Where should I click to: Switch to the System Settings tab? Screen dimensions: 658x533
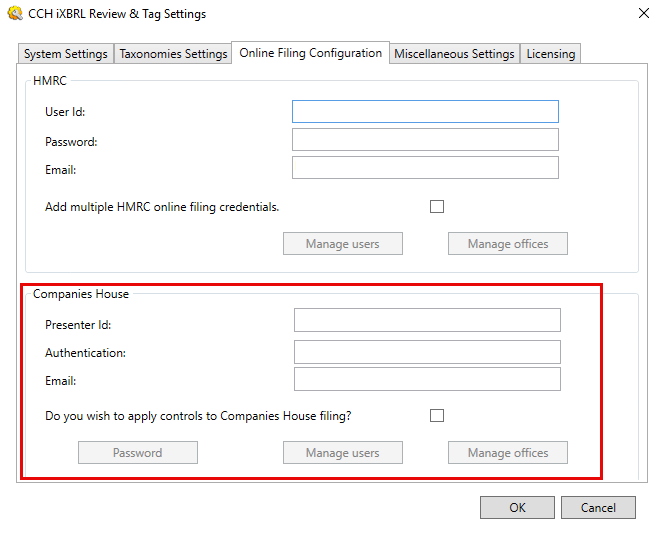pyautogui.click(x=65, y=54)
